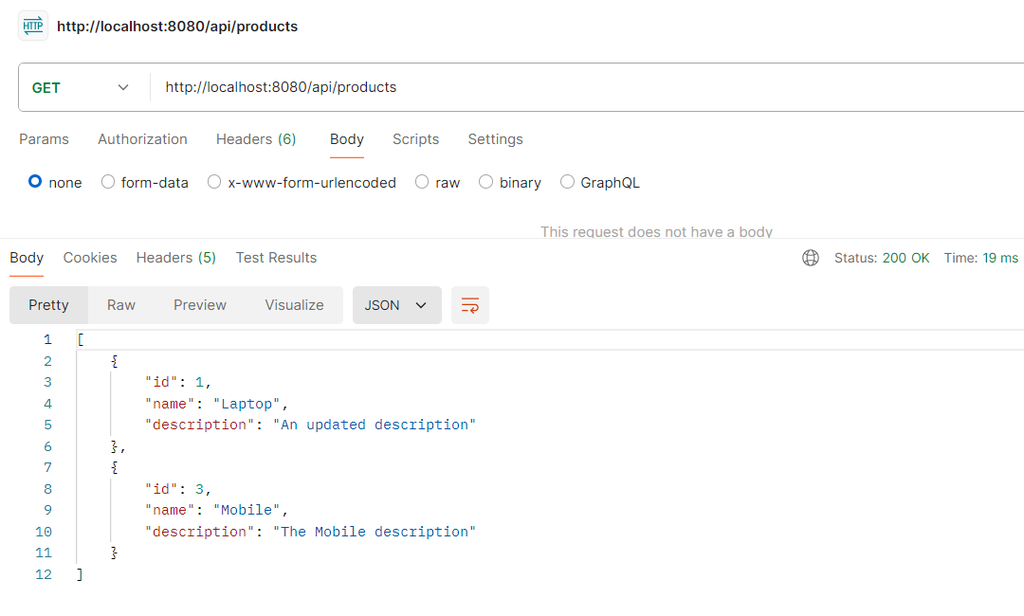Image resolution: width=1024 pixels, height=616 pixels.
Task: Go to the Scripts tab
Action: [x=415, y=139]
